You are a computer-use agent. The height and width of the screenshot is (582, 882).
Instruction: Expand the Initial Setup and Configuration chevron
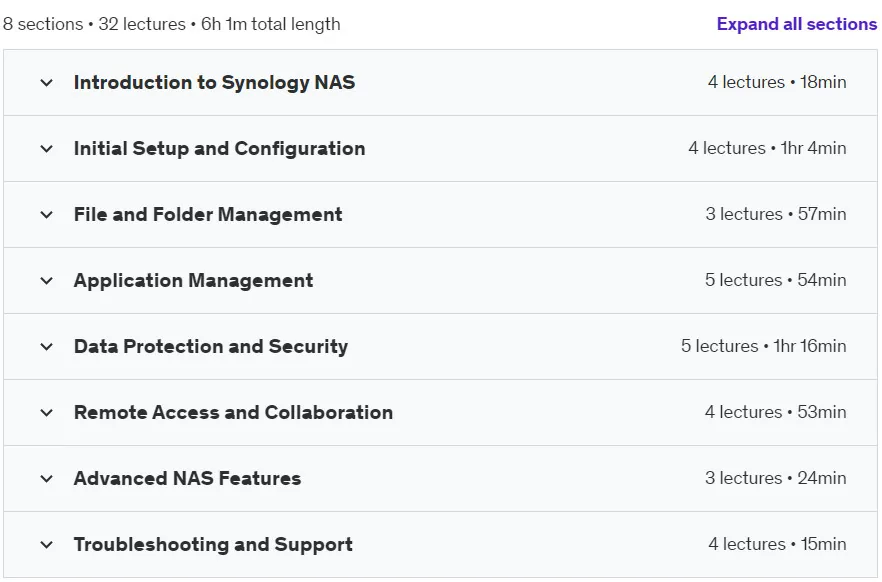click(x=47, y=149)
